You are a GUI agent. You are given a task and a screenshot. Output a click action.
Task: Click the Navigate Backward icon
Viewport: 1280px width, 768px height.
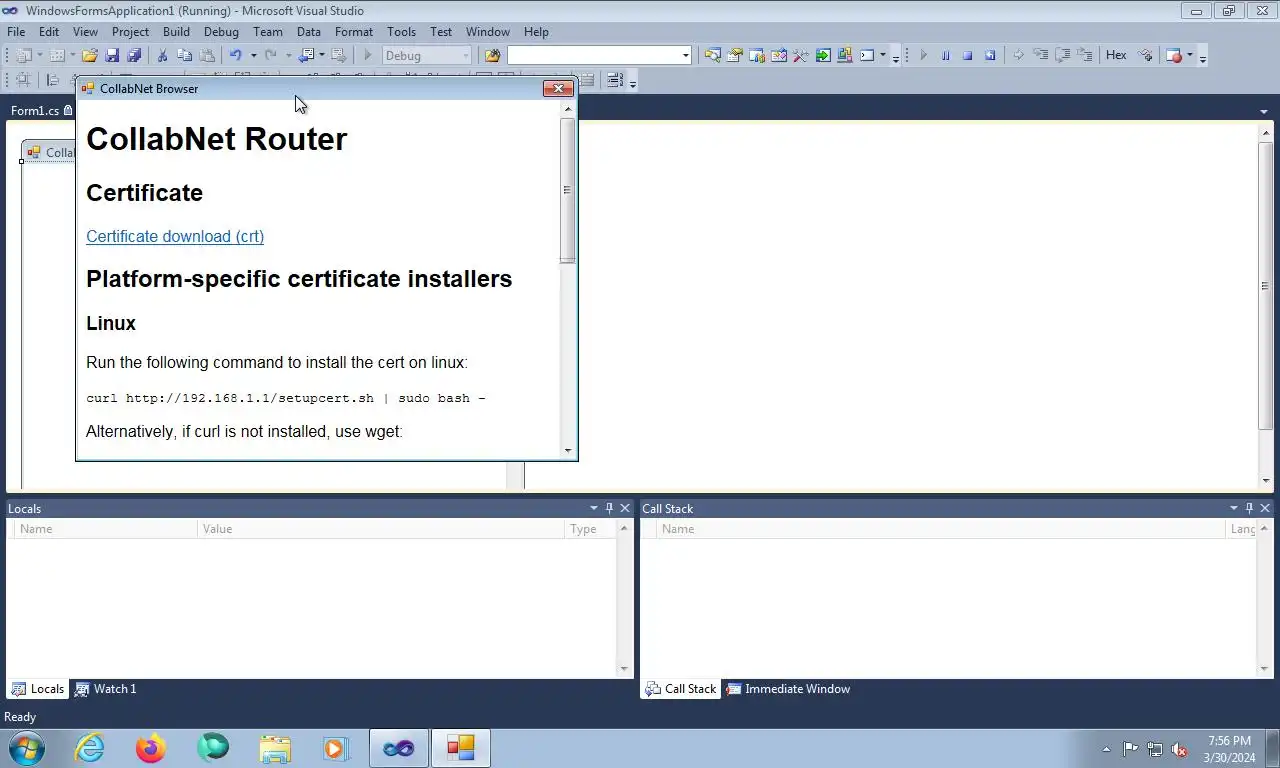306,56
